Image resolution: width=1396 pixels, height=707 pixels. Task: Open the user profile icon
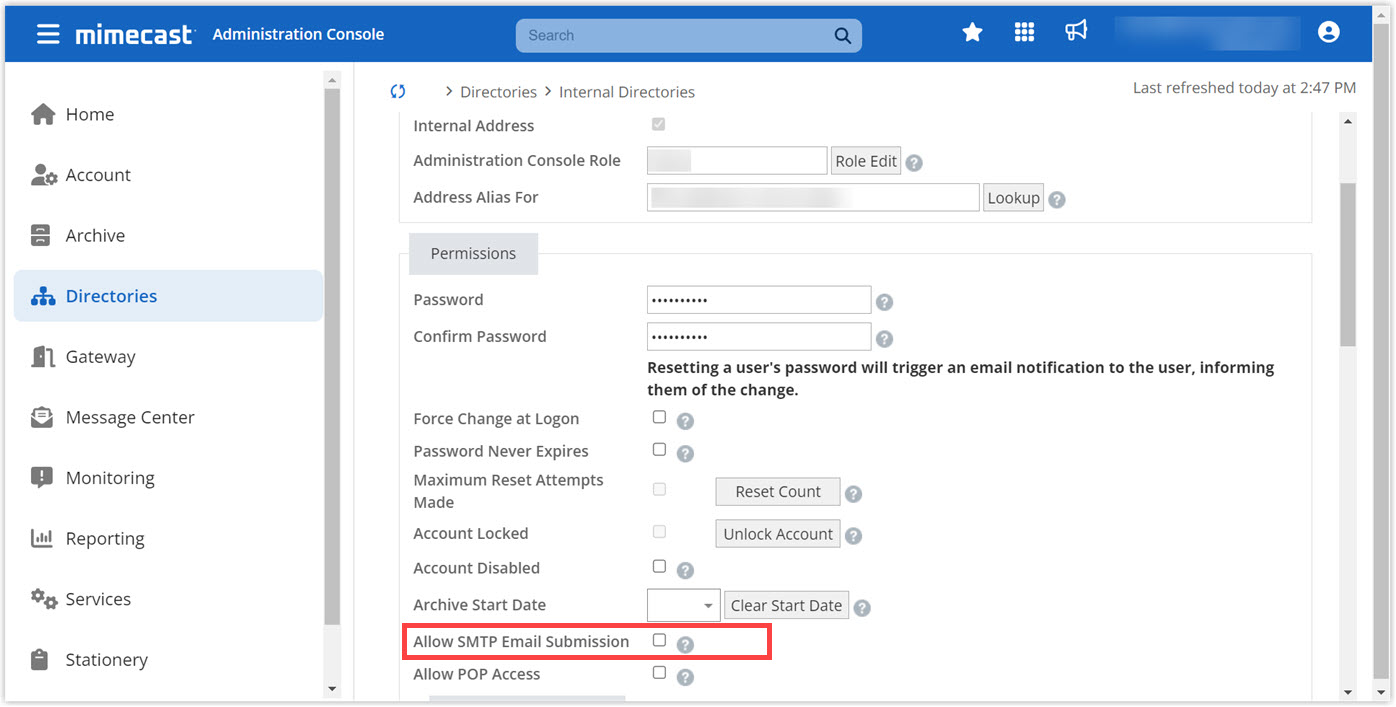coord(1328,33)
